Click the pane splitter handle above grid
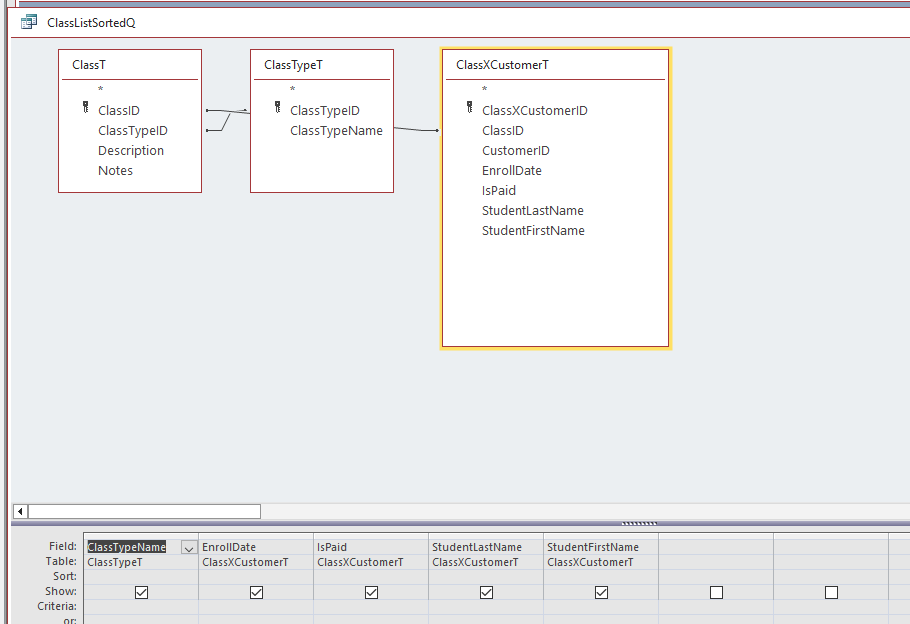The image size is (910, 624). point(639,523)
